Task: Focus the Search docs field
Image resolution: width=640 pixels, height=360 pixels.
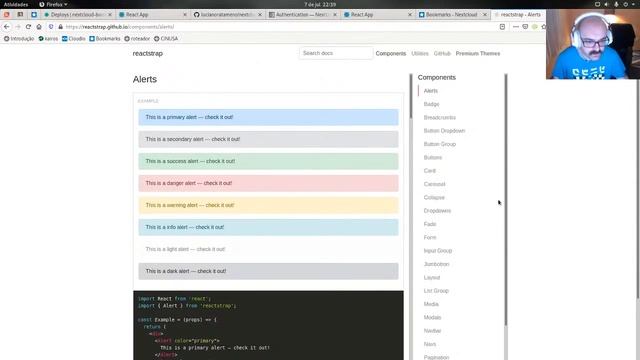Action: coord(336,53)
